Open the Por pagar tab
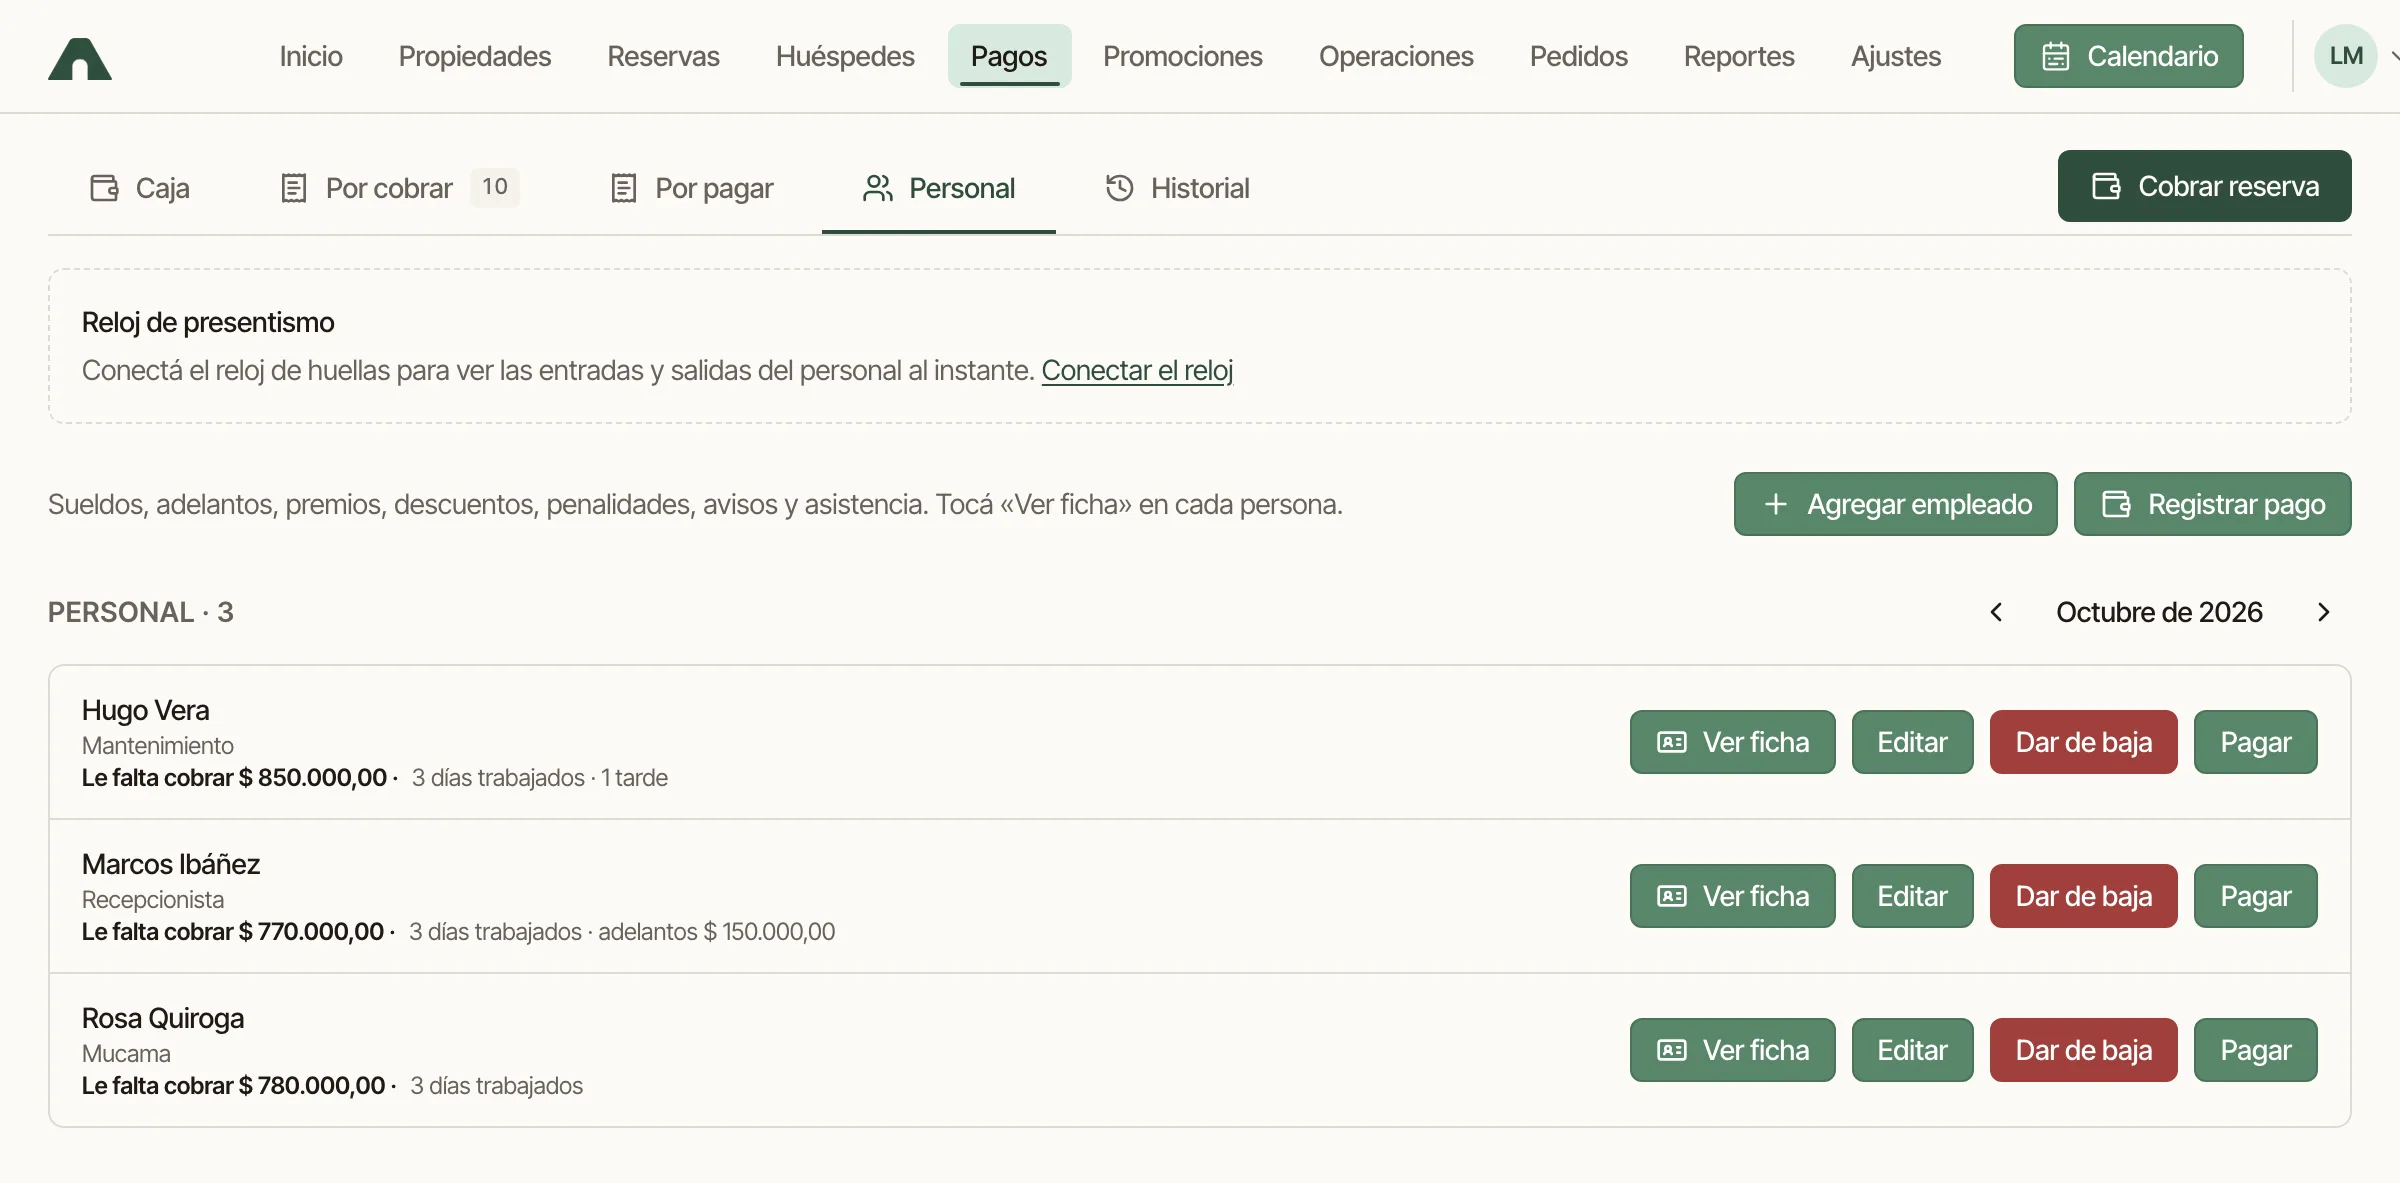Screen dimensions: 2400x1183 pos(691,188)
